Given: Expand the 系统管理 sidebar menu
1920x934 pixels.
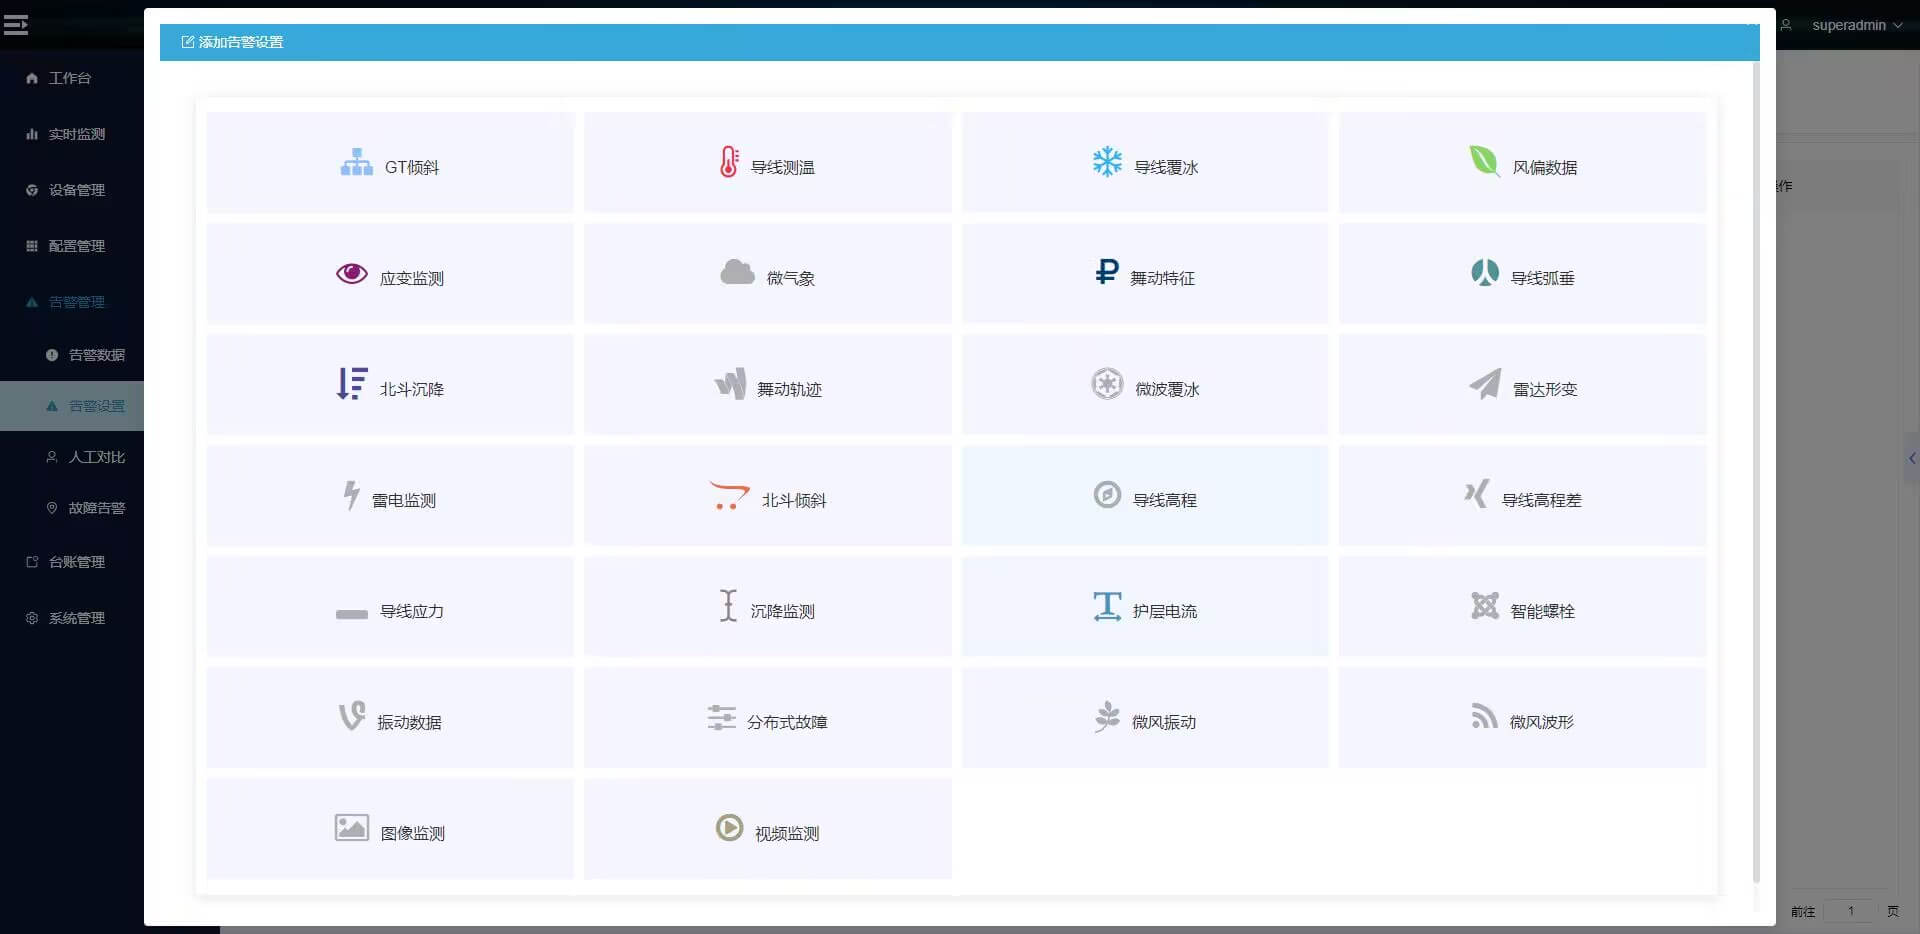Looking at the screenshot, I should click(x=76, y=618).
